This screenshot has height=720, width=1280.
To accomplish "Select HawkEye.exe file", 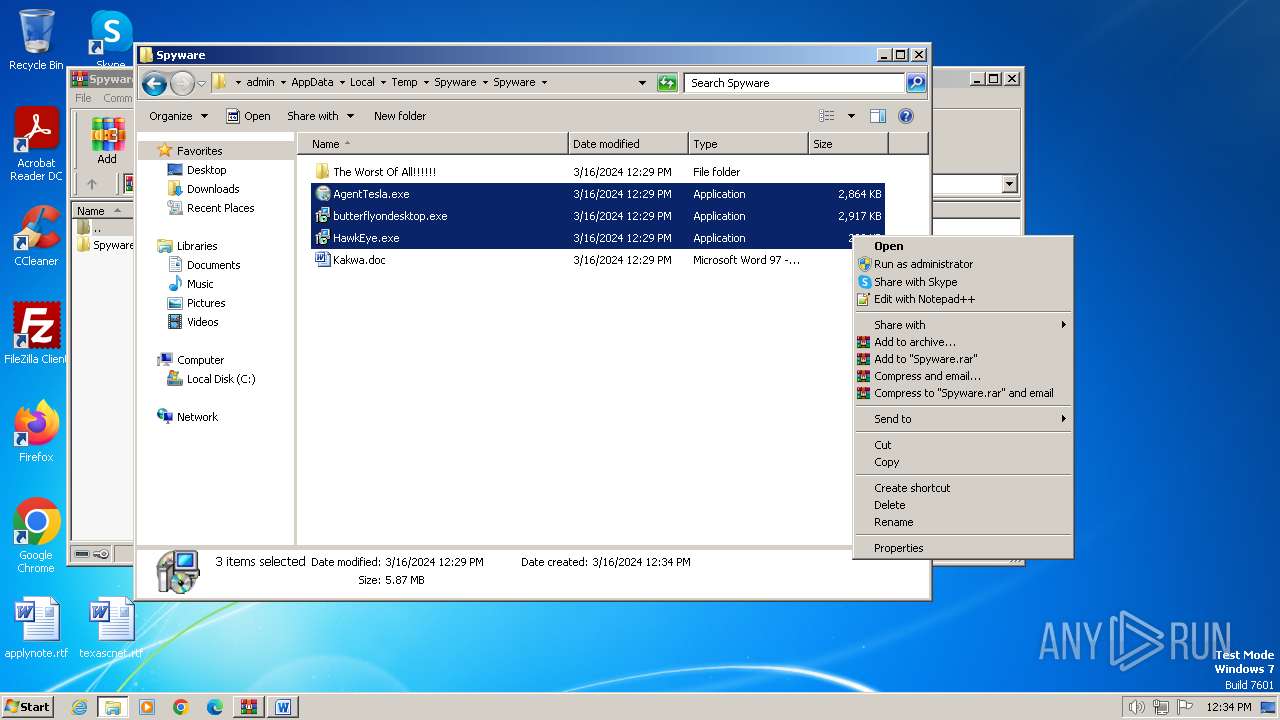I will pos(366,238).
